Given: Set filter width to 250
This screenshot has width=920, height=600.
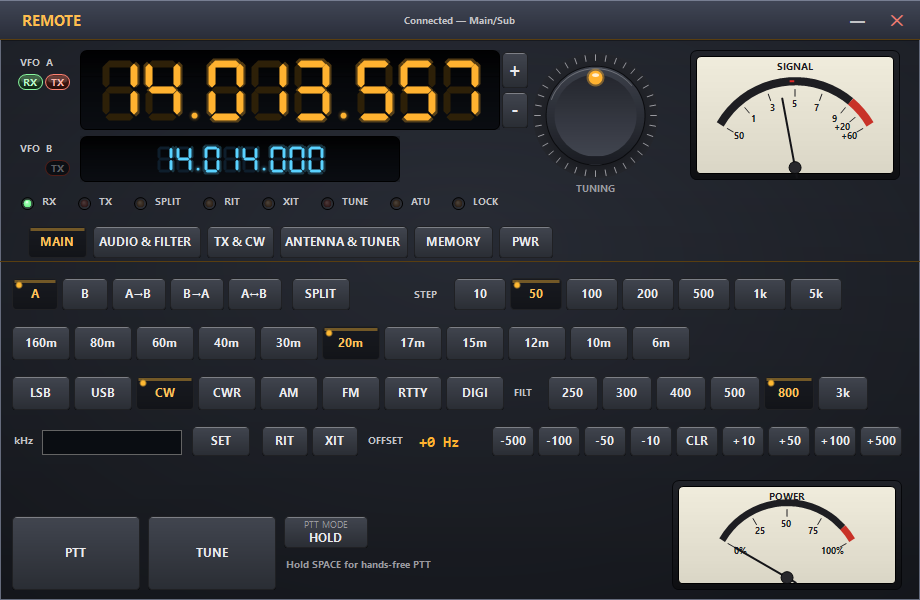Looking at the screenshot, I should coord(573,393).
